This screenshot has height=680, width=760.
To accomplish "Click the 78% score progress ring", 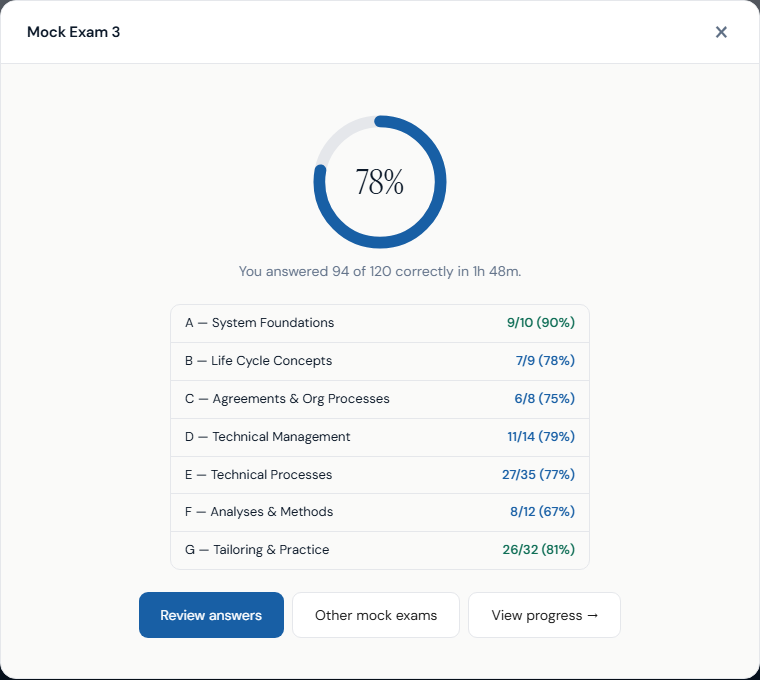I will pyautogui.click(x=380, y=182).
